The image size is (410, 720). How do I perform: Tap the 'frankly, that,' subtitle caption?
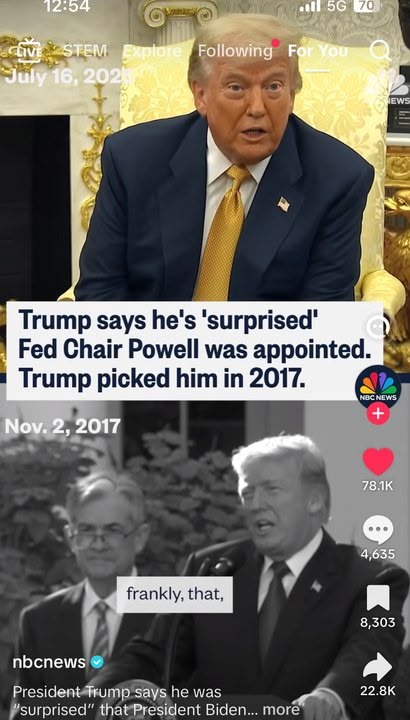pyautogui.click(x=174, y=595)
